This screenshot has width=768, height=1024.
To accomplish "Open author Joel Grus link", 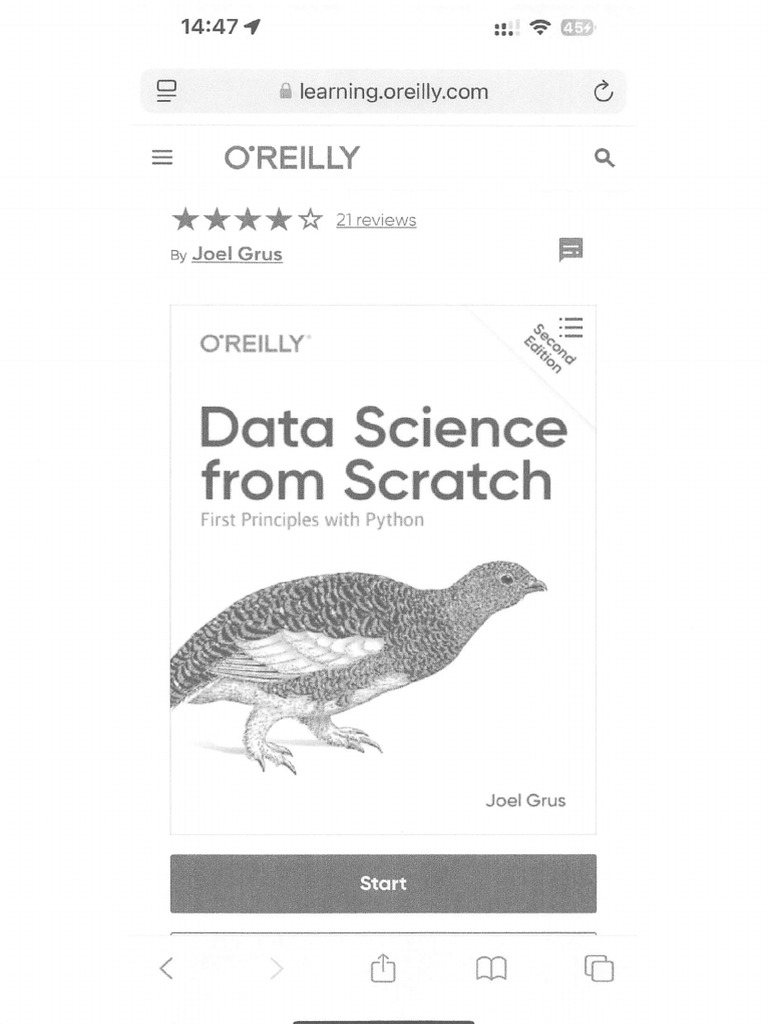I will point(237,254).
